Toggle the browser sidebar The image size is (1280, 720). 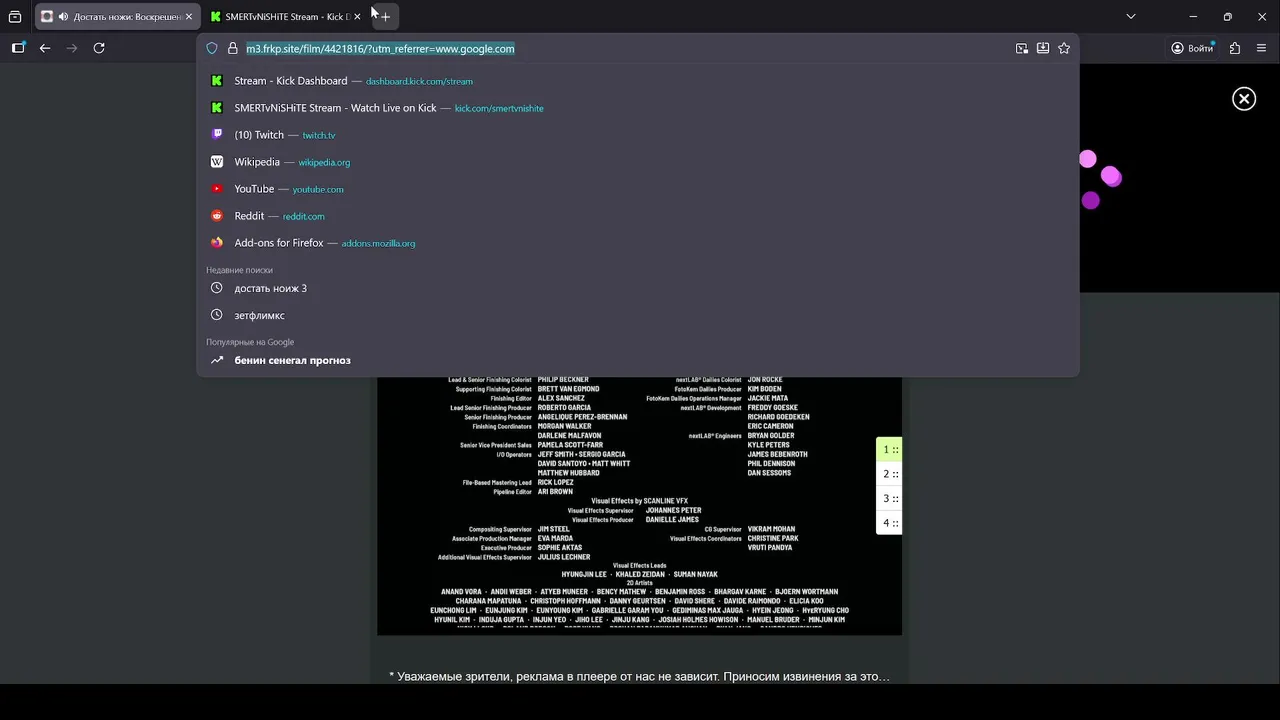tap(18, 48)
